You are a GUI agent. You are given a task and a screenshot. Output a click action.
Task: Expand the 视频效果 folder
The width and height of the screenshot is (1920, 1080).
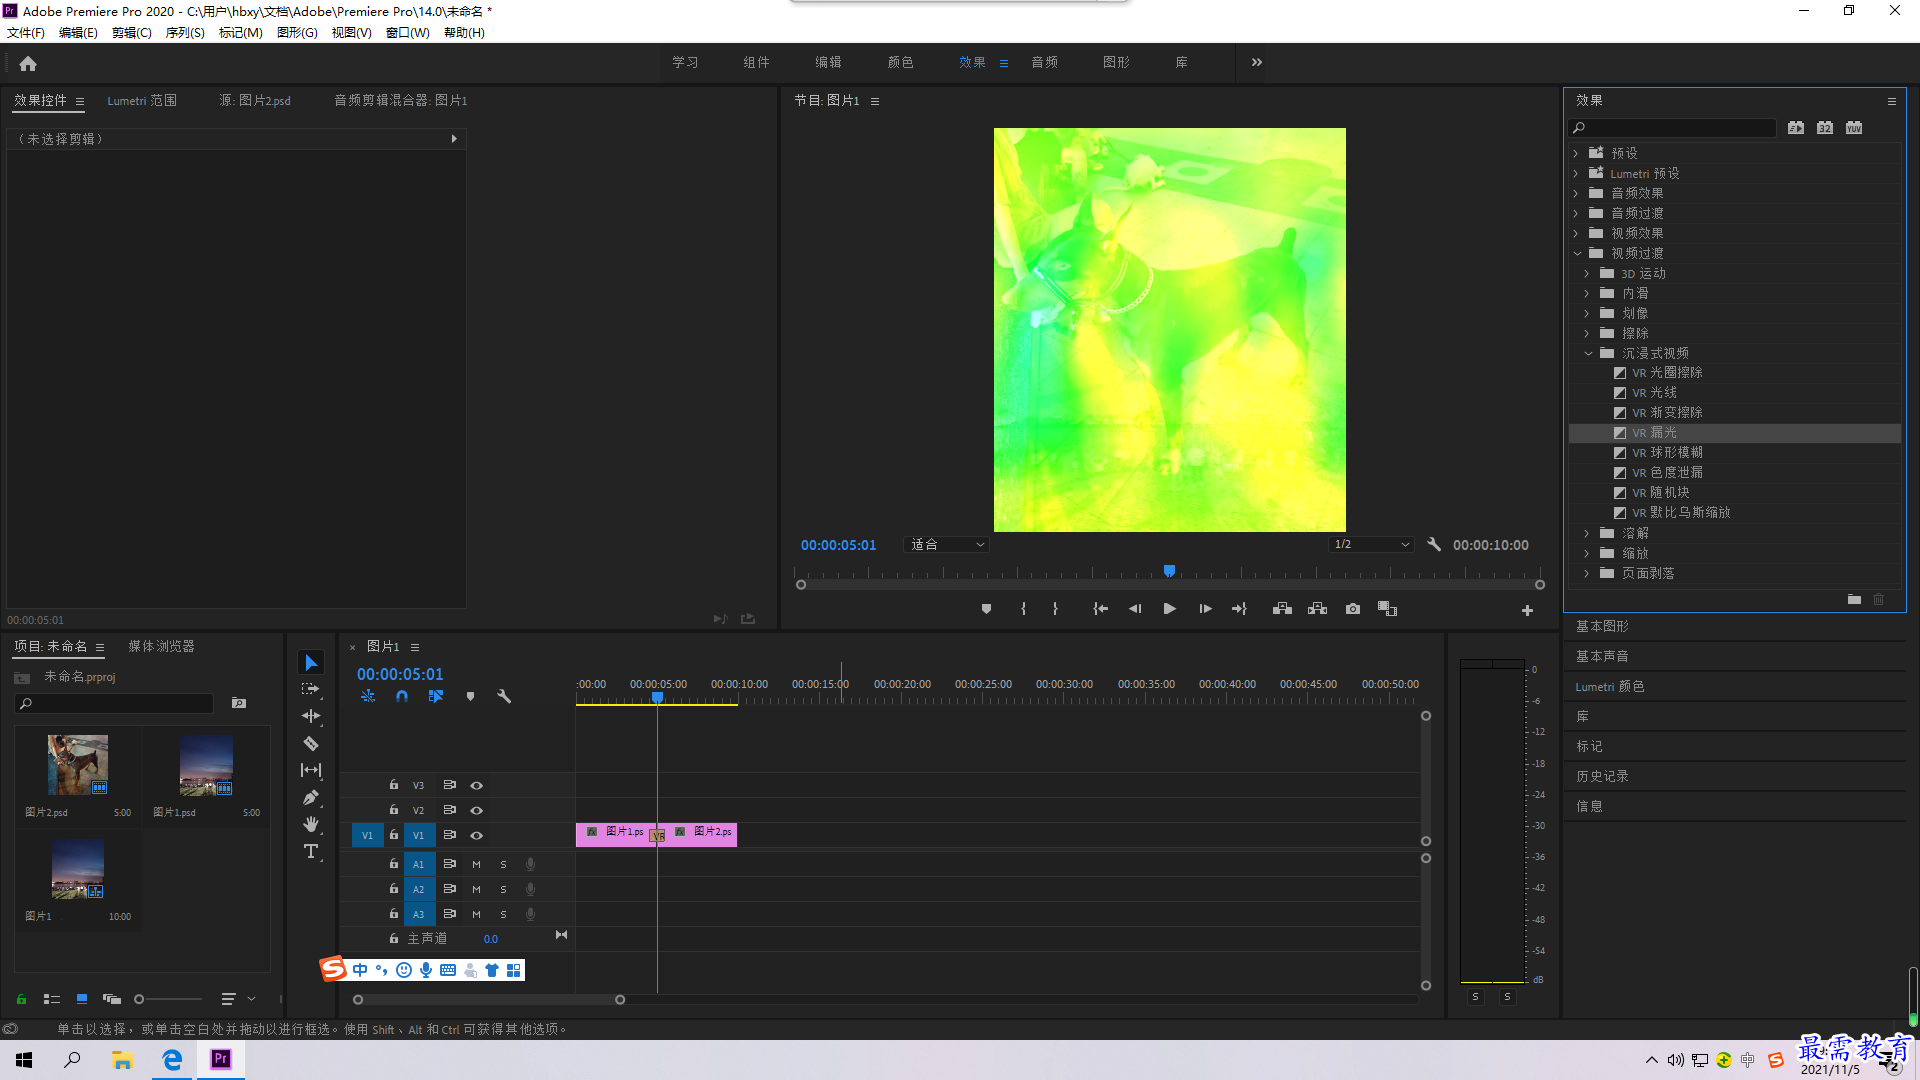point(1576,233)
